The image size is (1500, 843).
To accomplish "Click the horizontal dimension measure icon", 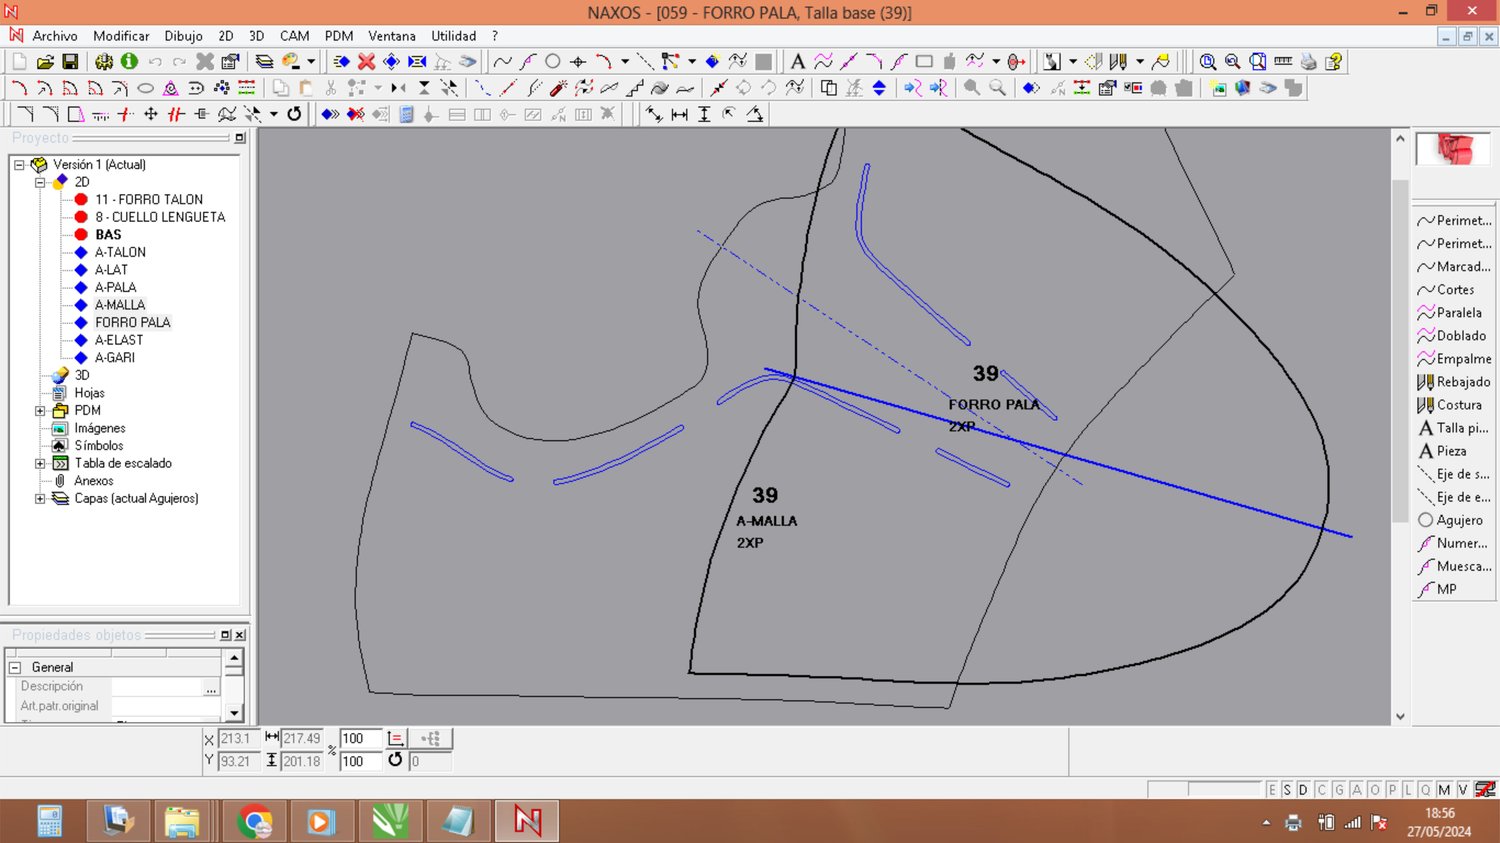I will pyautogui.click(x=679, y=114).
